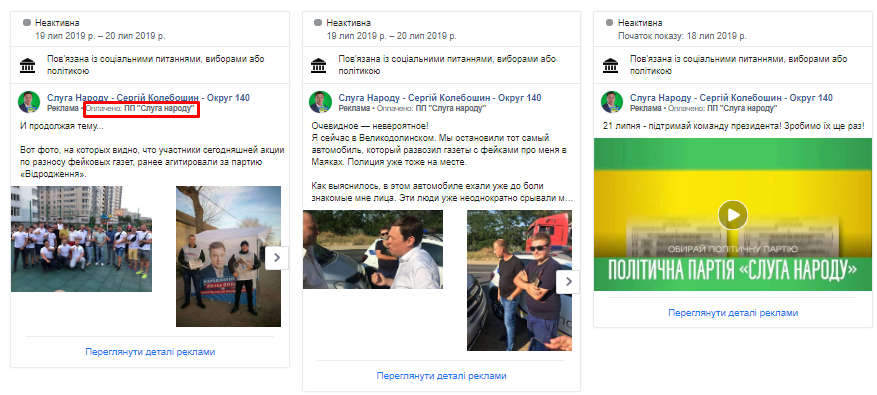This screenshot has width=877, height=395.
Task: Open page name link in the Очевидное ad
Action: click(440, 98)
